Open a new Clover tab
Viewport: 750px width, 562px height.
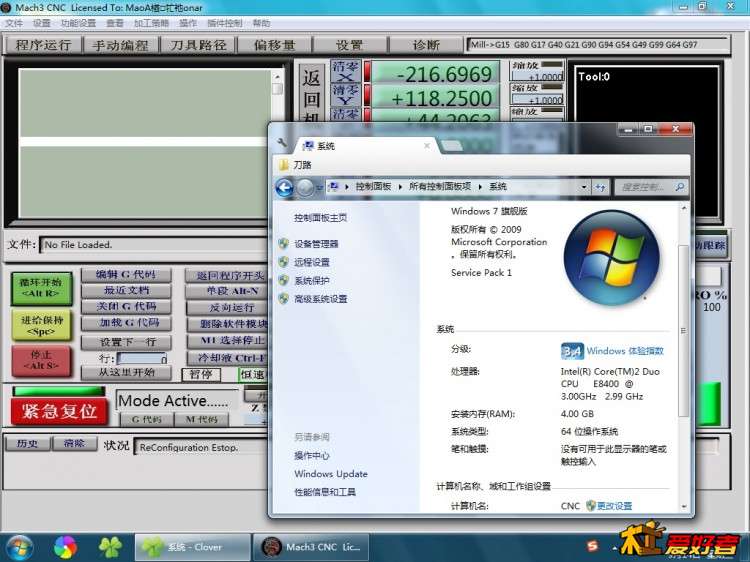(451, 146)
